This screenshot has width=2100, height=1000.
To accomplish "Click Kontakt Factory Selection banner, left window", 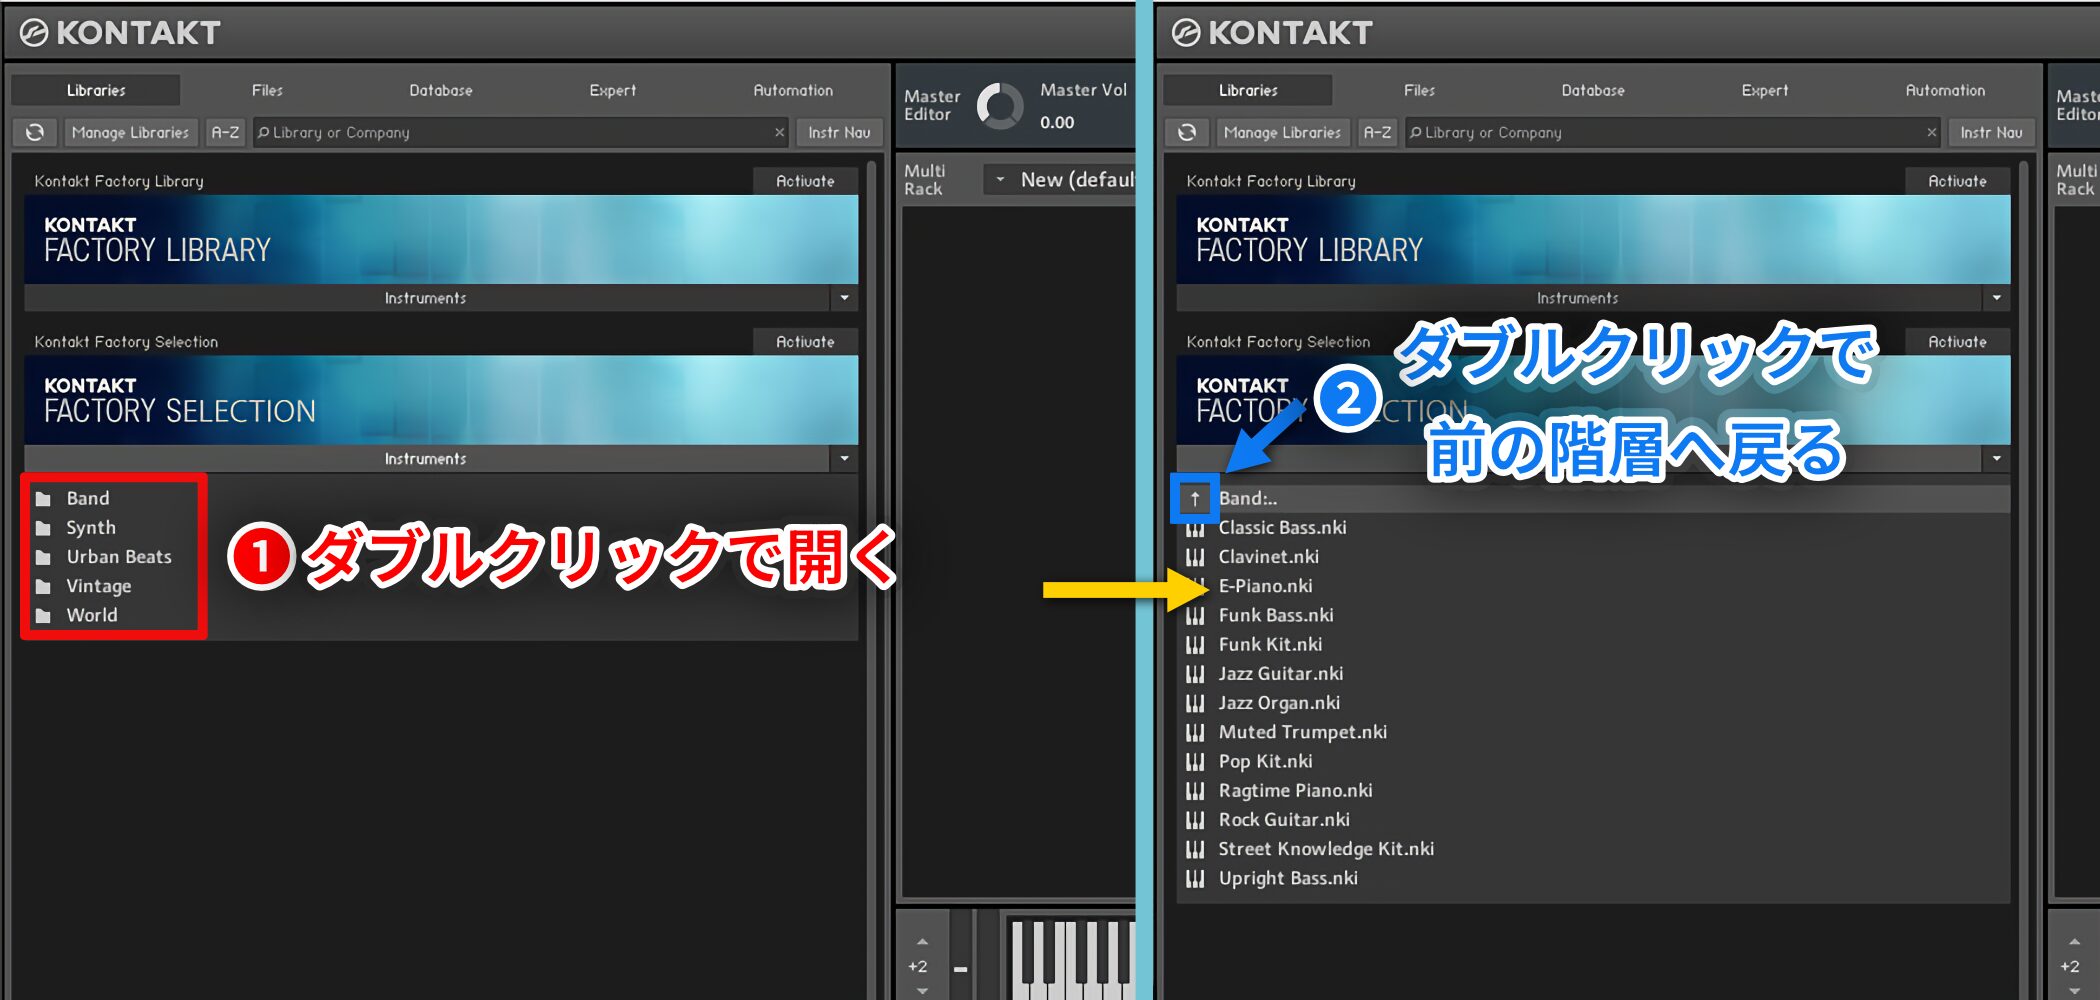I will point(441,400).
